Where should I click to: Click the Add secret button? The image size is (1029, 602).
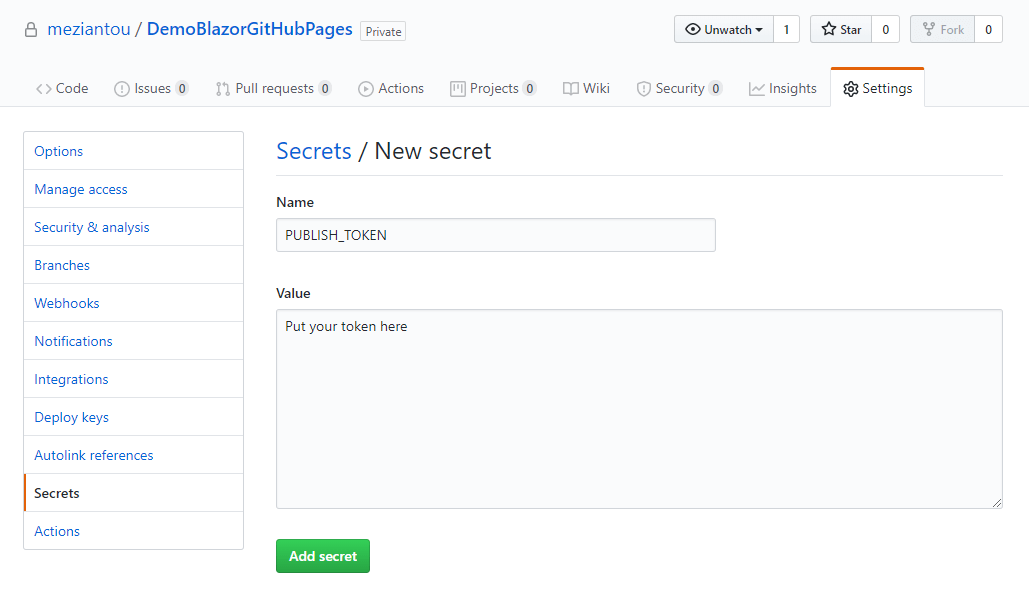323,556
